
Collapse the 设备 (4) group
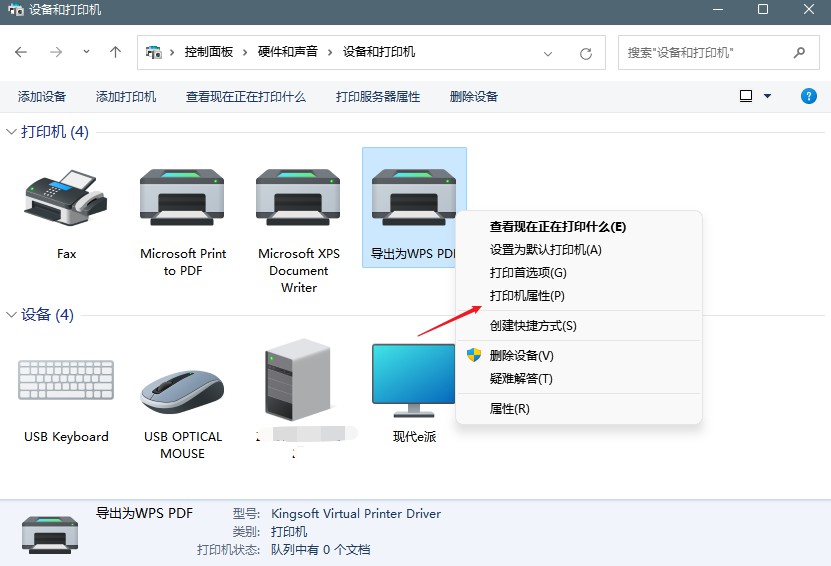pyautogui.click(x=12, y=315)
